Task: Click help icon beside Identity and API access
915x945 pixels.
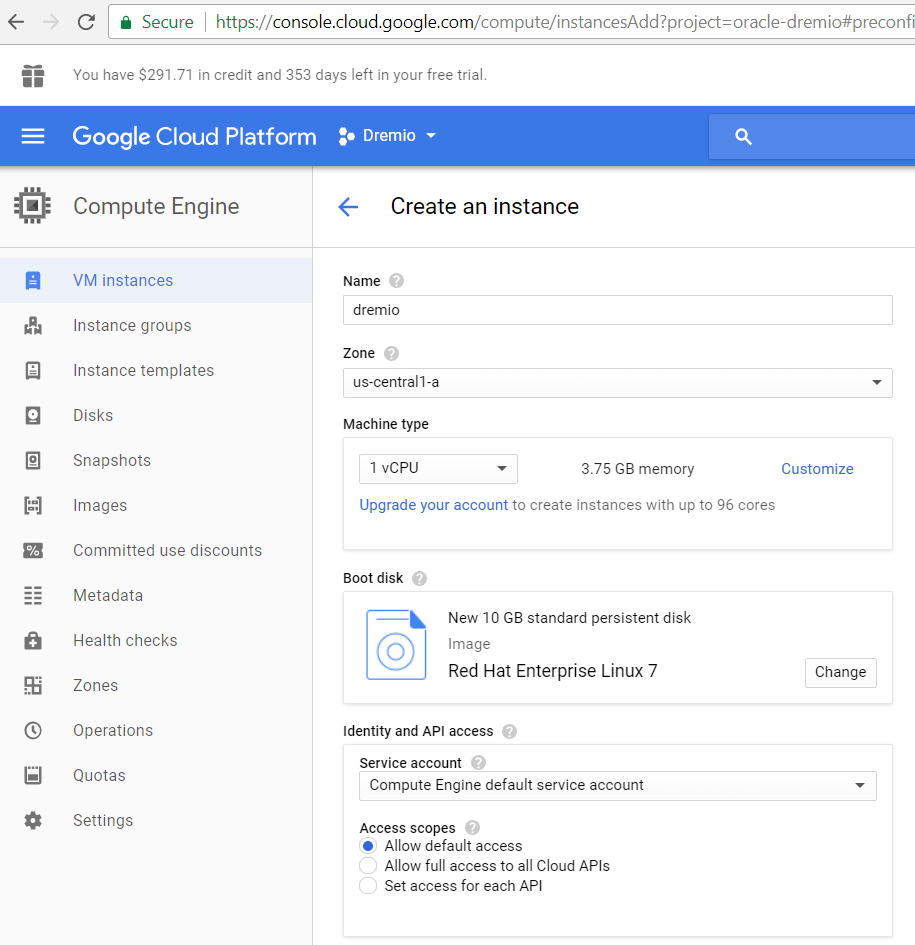Action: [509, 732]
